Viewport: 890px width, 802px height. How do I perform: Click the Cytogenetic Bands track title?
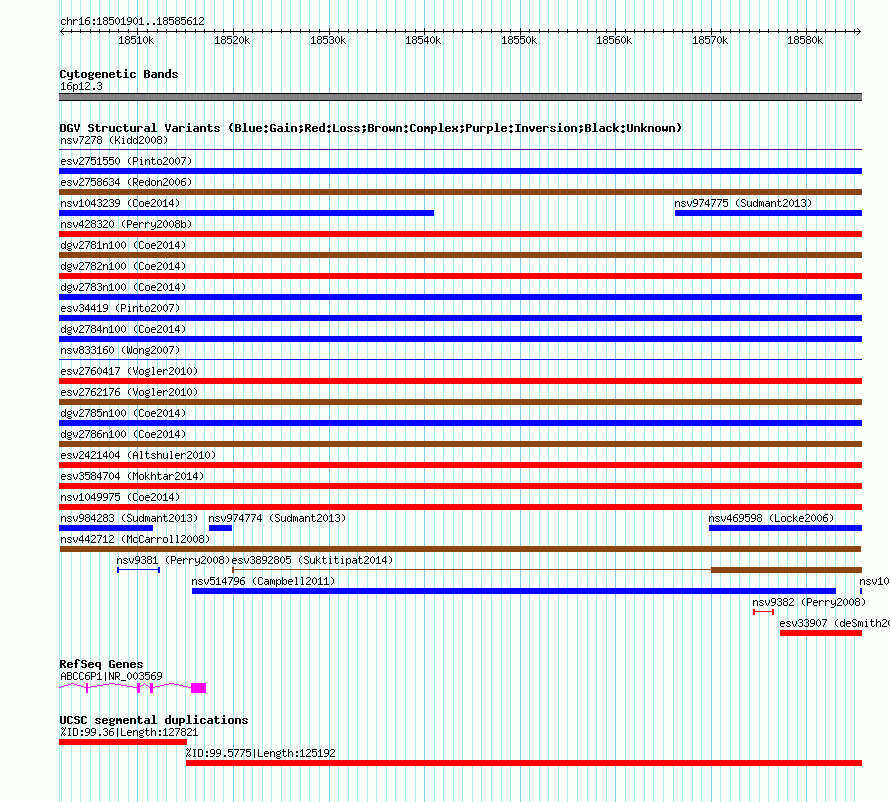119,74
